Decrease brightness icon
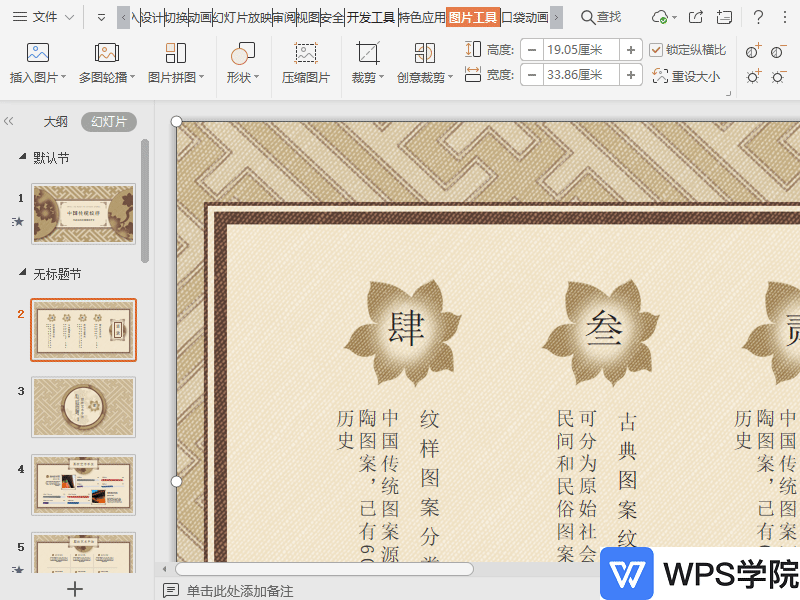 click(x=778, y=77)
